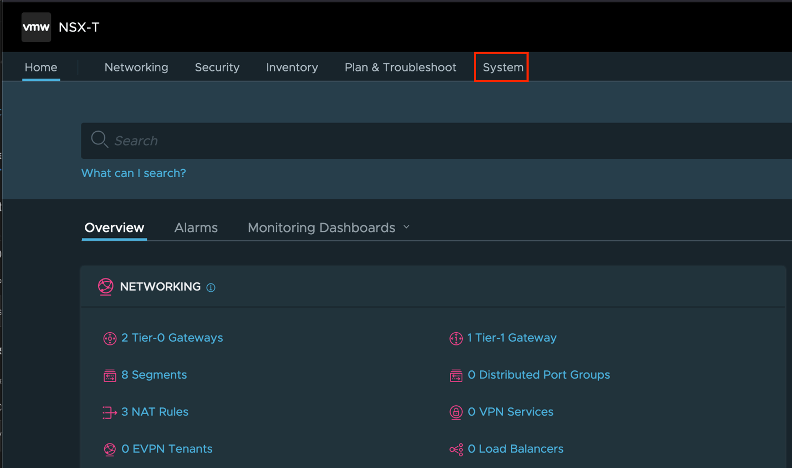Click the Networking info icon
The image size is (792, 468).
pyautogui.click(x=211, y=288)
